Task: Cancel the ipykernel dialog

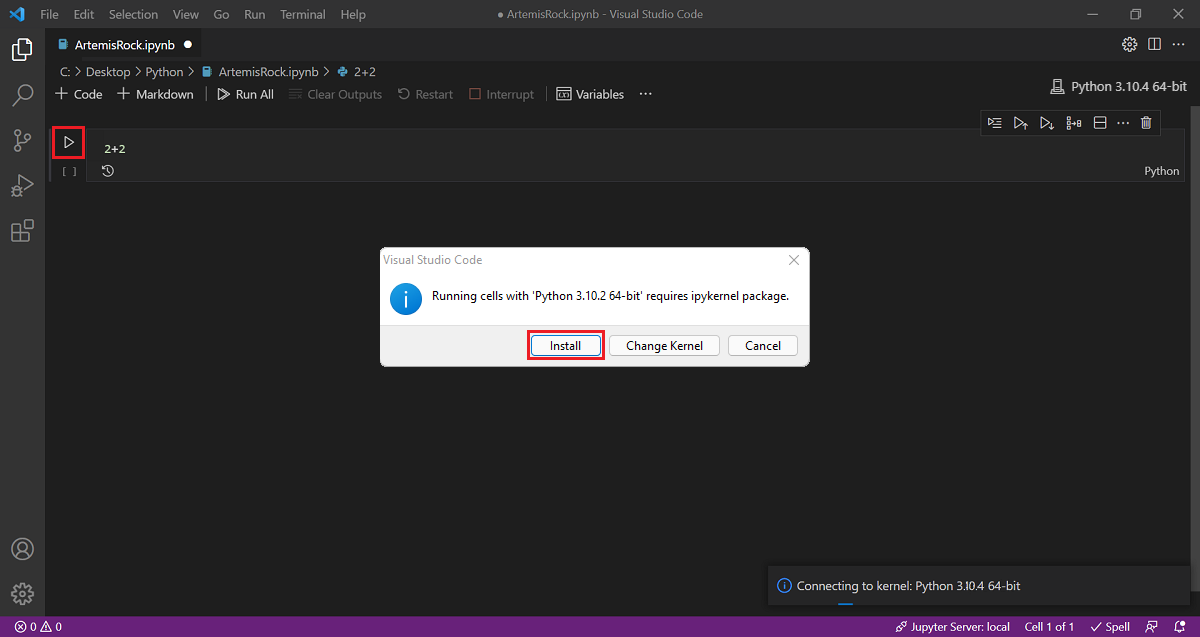Action: (763, 346)
